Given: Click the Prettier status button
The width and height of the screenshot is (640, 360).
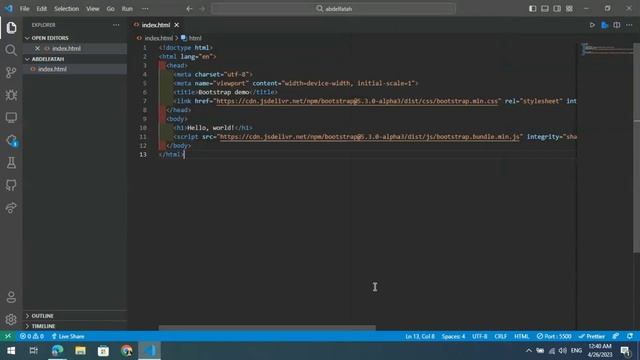Looking at the screenshot, I should [591, 336].
